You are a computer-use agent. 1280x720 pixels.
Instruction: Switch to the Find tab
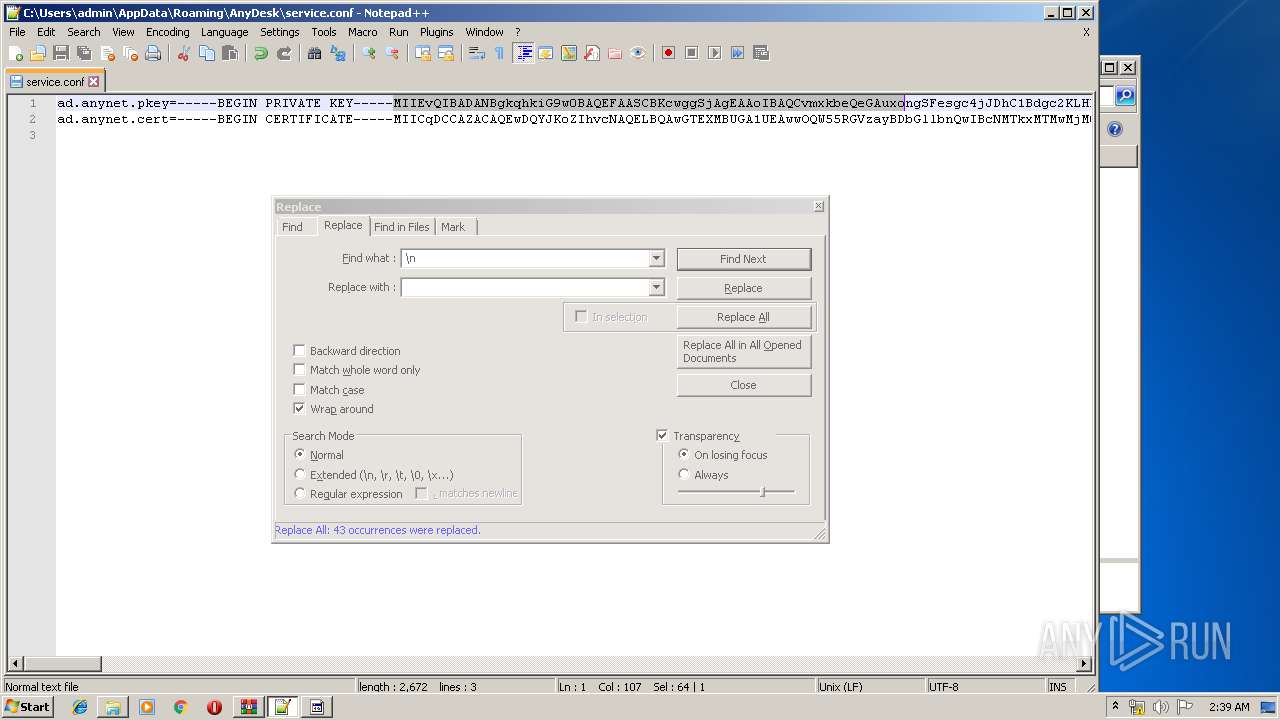tap(292, 227)
